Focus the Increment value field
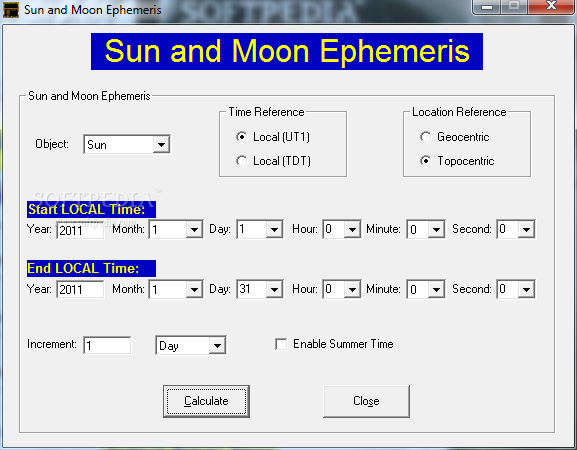This screenshot has height=450, width=577. [107, 345]
